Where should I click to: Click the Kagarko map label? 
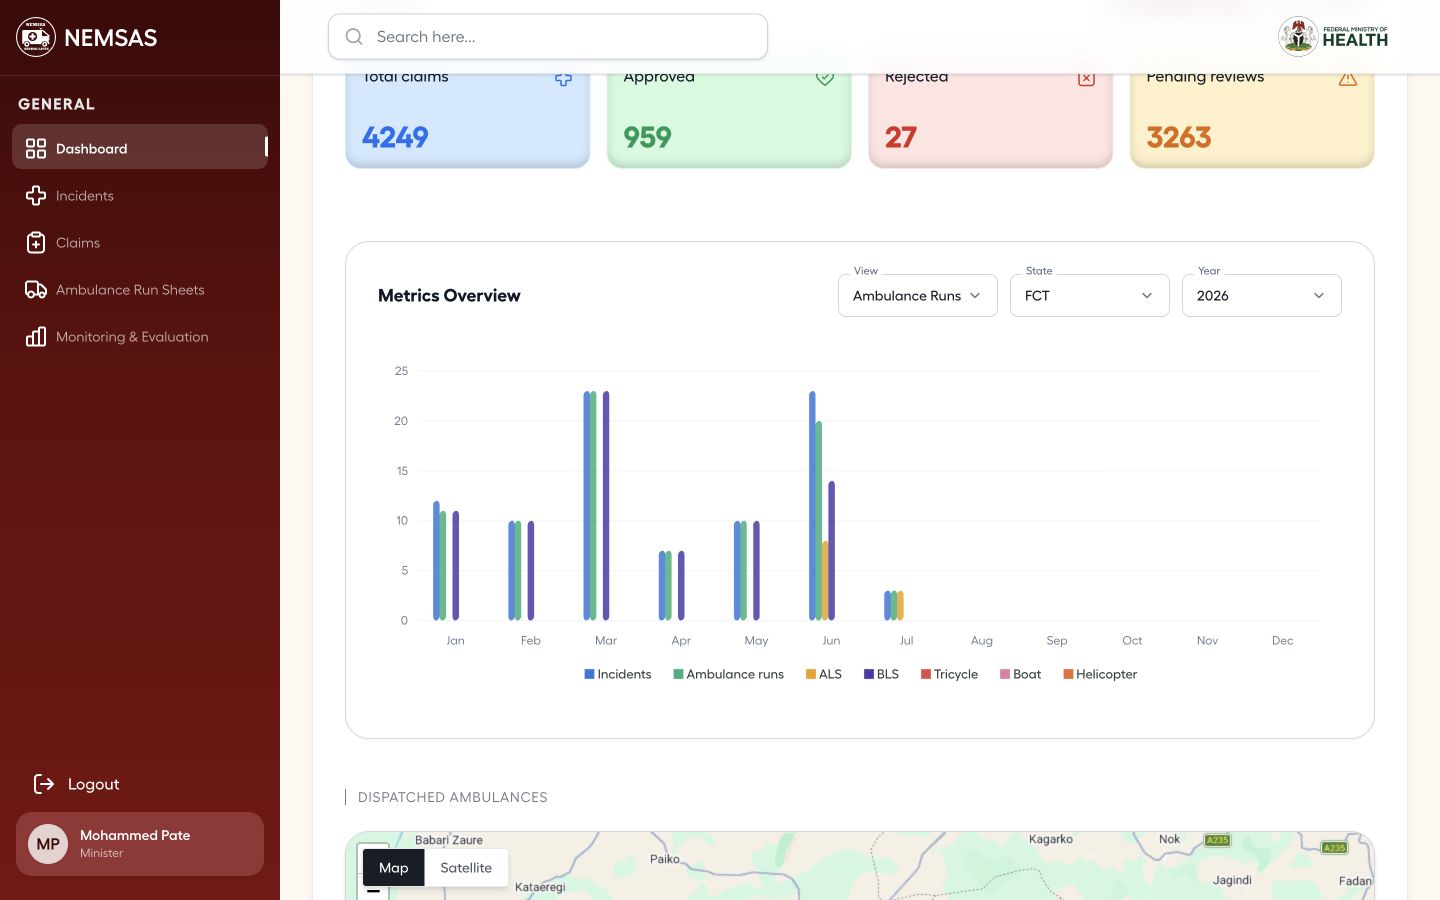1051,839
